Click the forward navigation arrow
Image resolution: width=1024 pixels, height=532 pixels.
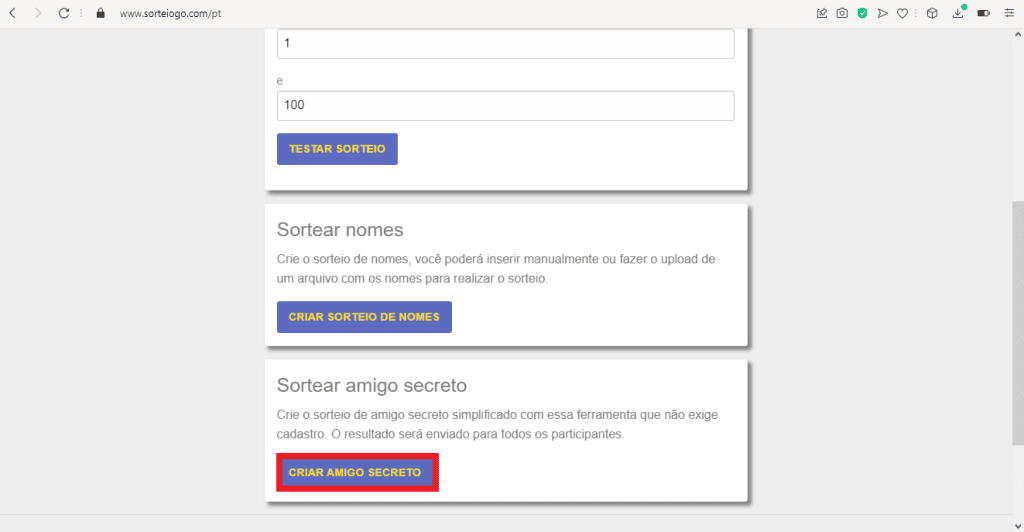tap(38, 13)
